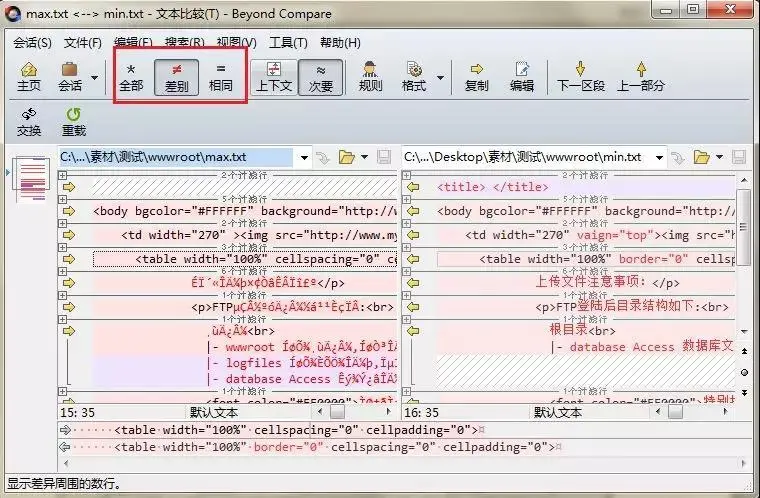Open the 视图(V) menu

coord(237,43)
